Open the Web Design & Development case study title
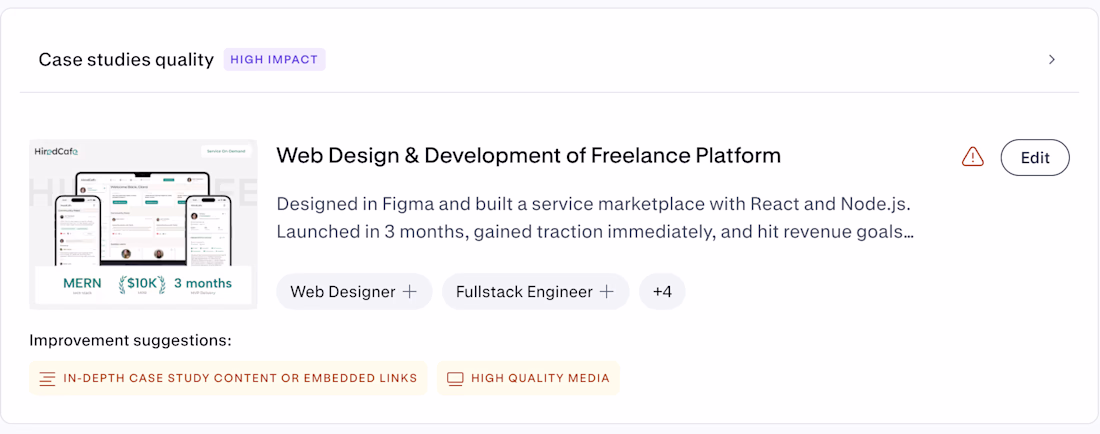This screenshot has width=1100, height=434. [x=528, y=156]
